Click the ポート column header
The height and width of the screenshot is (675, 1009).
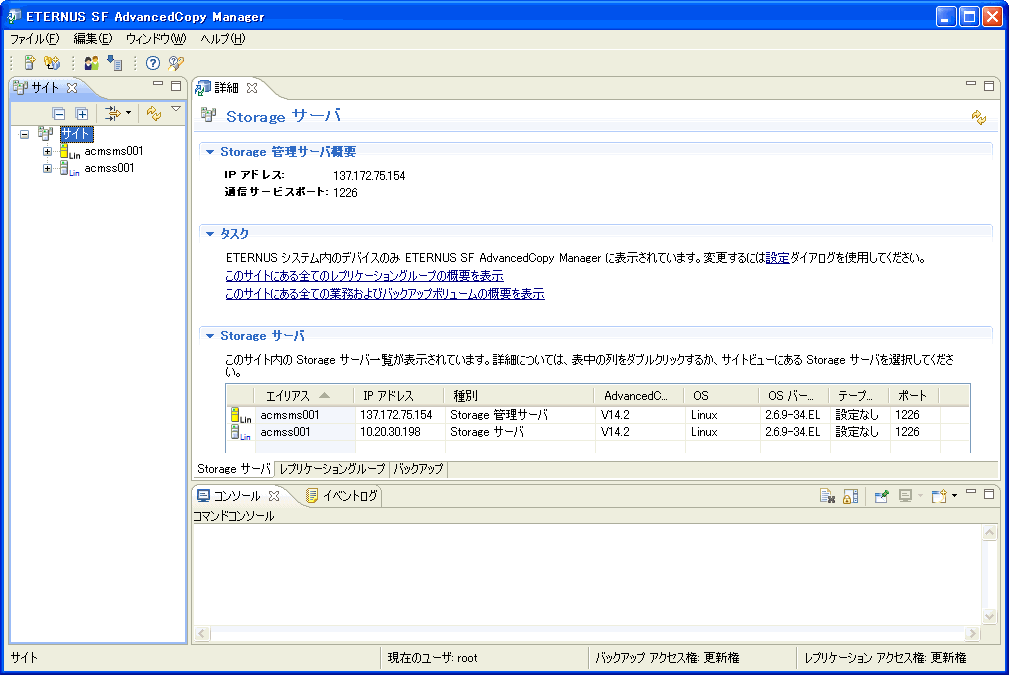912,396
